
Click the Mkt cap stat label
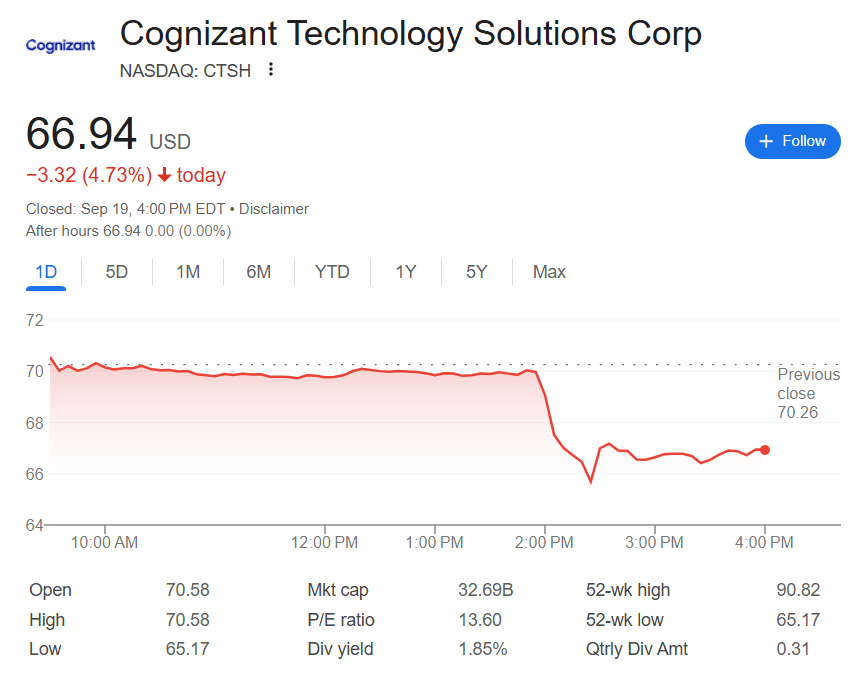(x=339, y=590)
